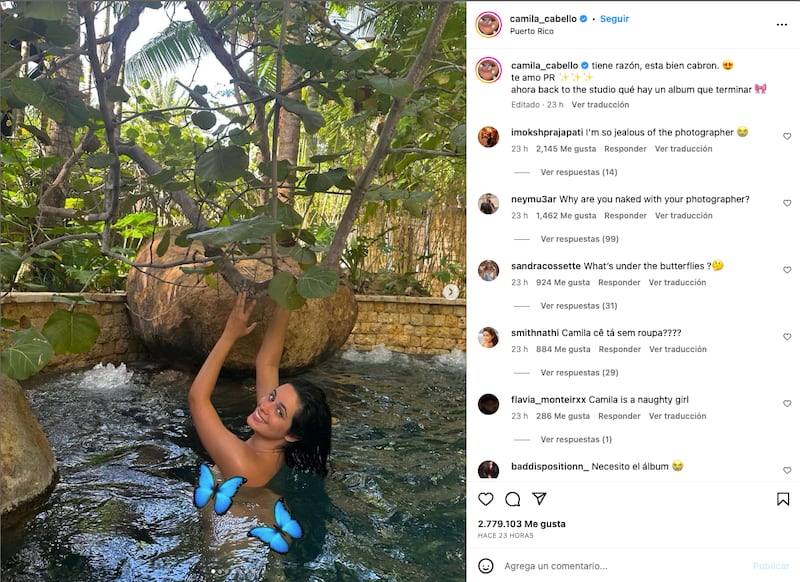Viewport: 800px width, 582px height.
Task: Expand the 31 replies under sandracossette's comment
Action: coord(578,306)
